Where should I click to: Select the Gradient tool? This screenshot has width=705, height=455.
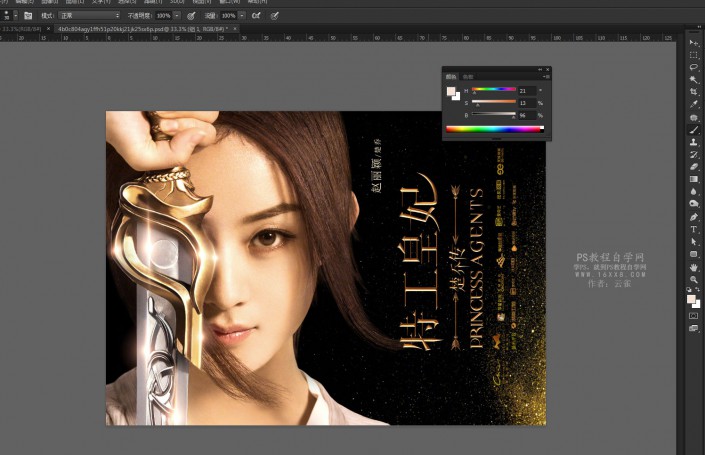[694, 179]
